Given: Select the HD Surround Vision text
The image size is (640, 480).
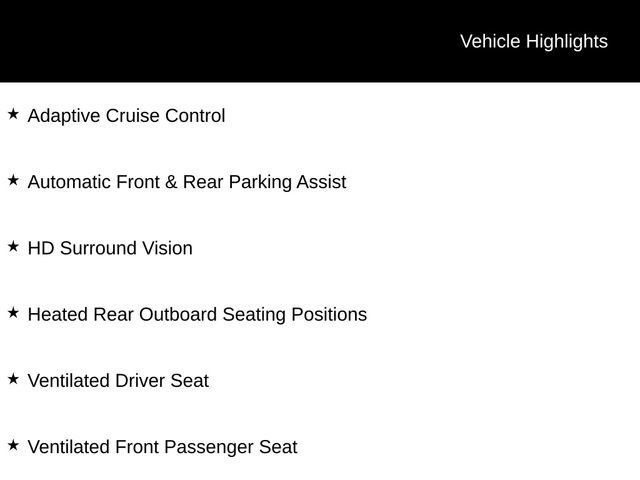Looking at the screenshot, I should [110, 248].
